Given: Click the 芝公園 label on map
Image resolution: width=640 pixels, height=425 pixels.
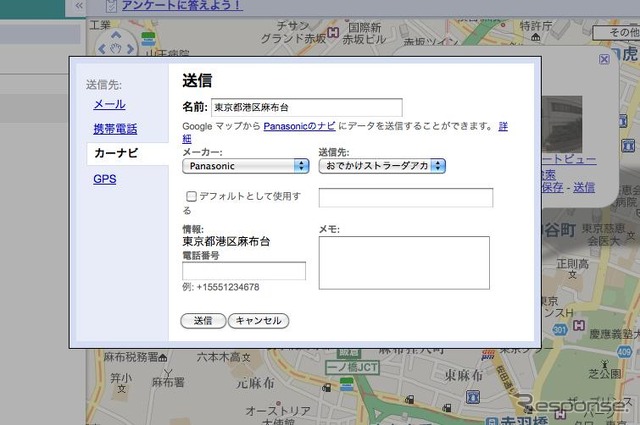Looking at the screenshot, I should (x=604, y=373).
